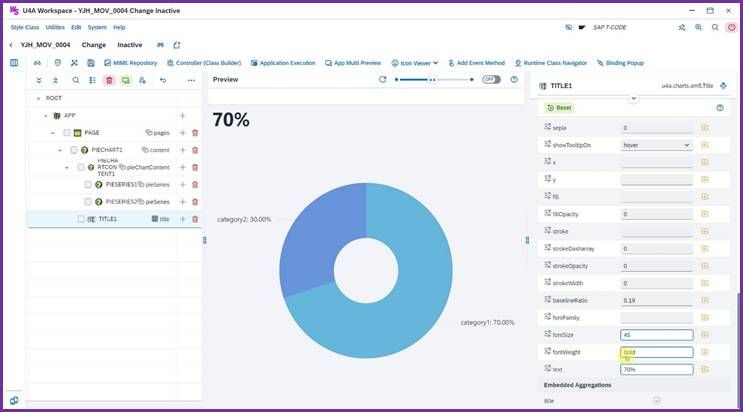Open binding icon for the fontSize property
Viewport: 743px width, 412px height.
point(705,335)
